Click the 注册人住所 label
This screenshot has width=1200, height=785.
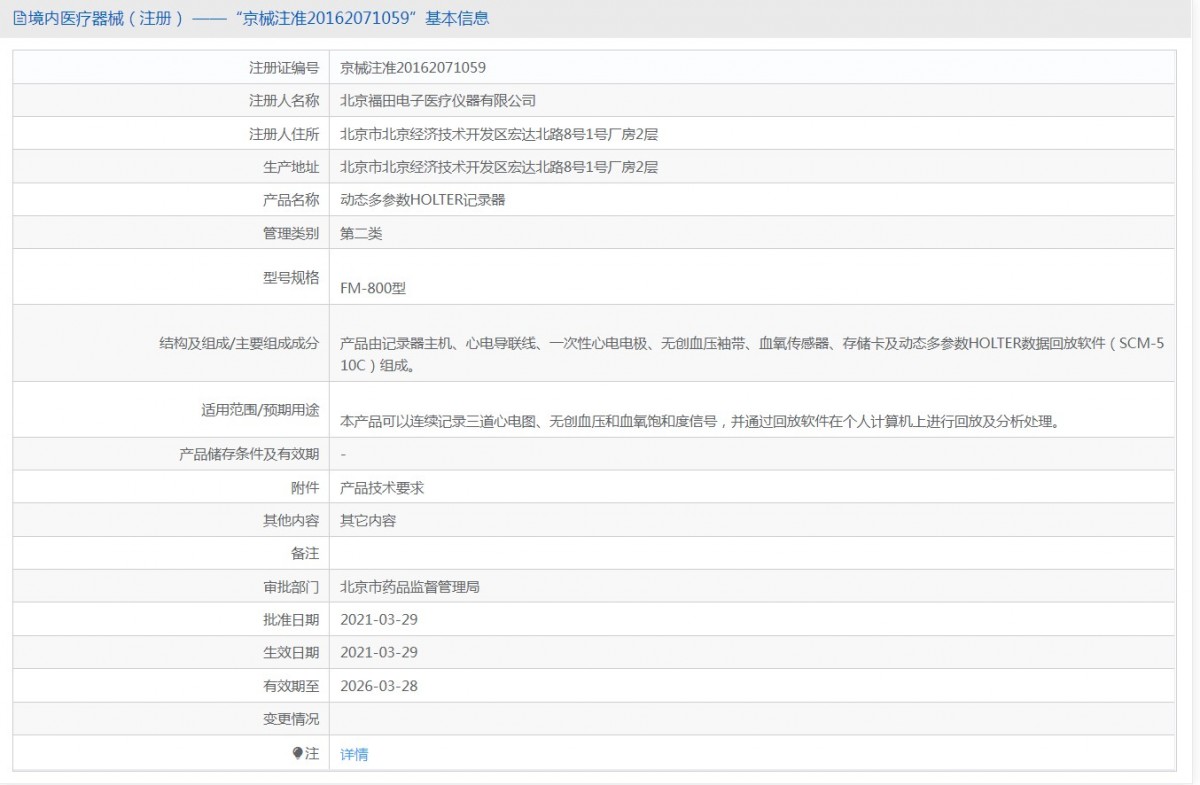pos(284,134)
